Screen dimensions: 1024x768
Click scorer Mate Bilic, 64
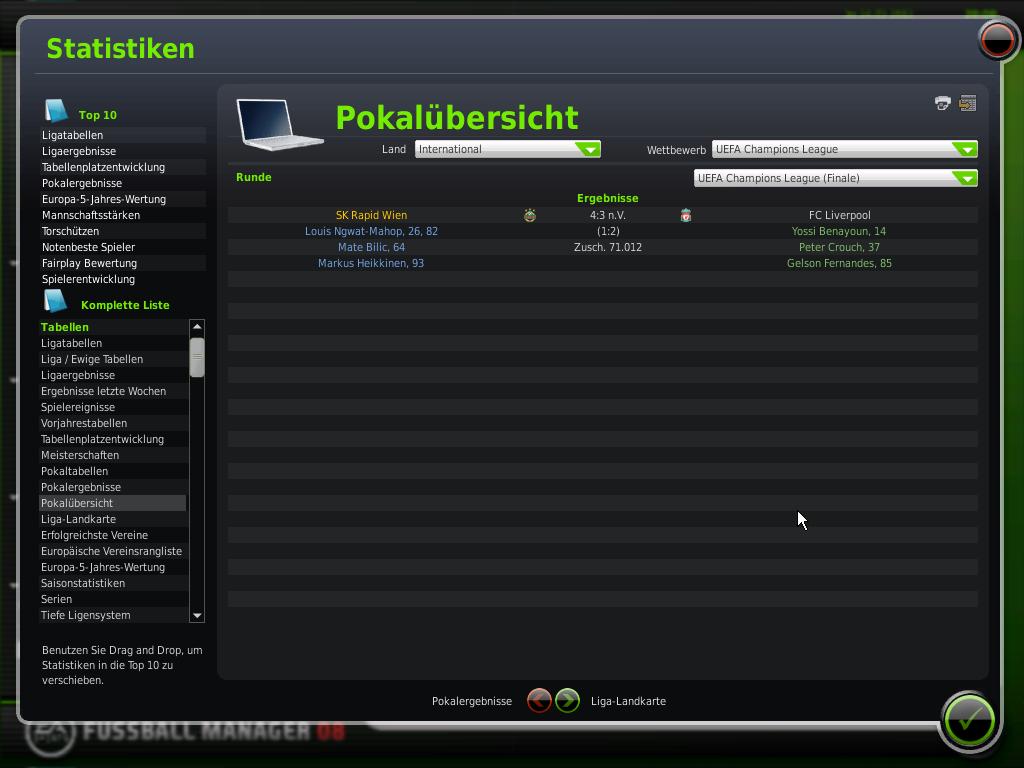(371, 247)
